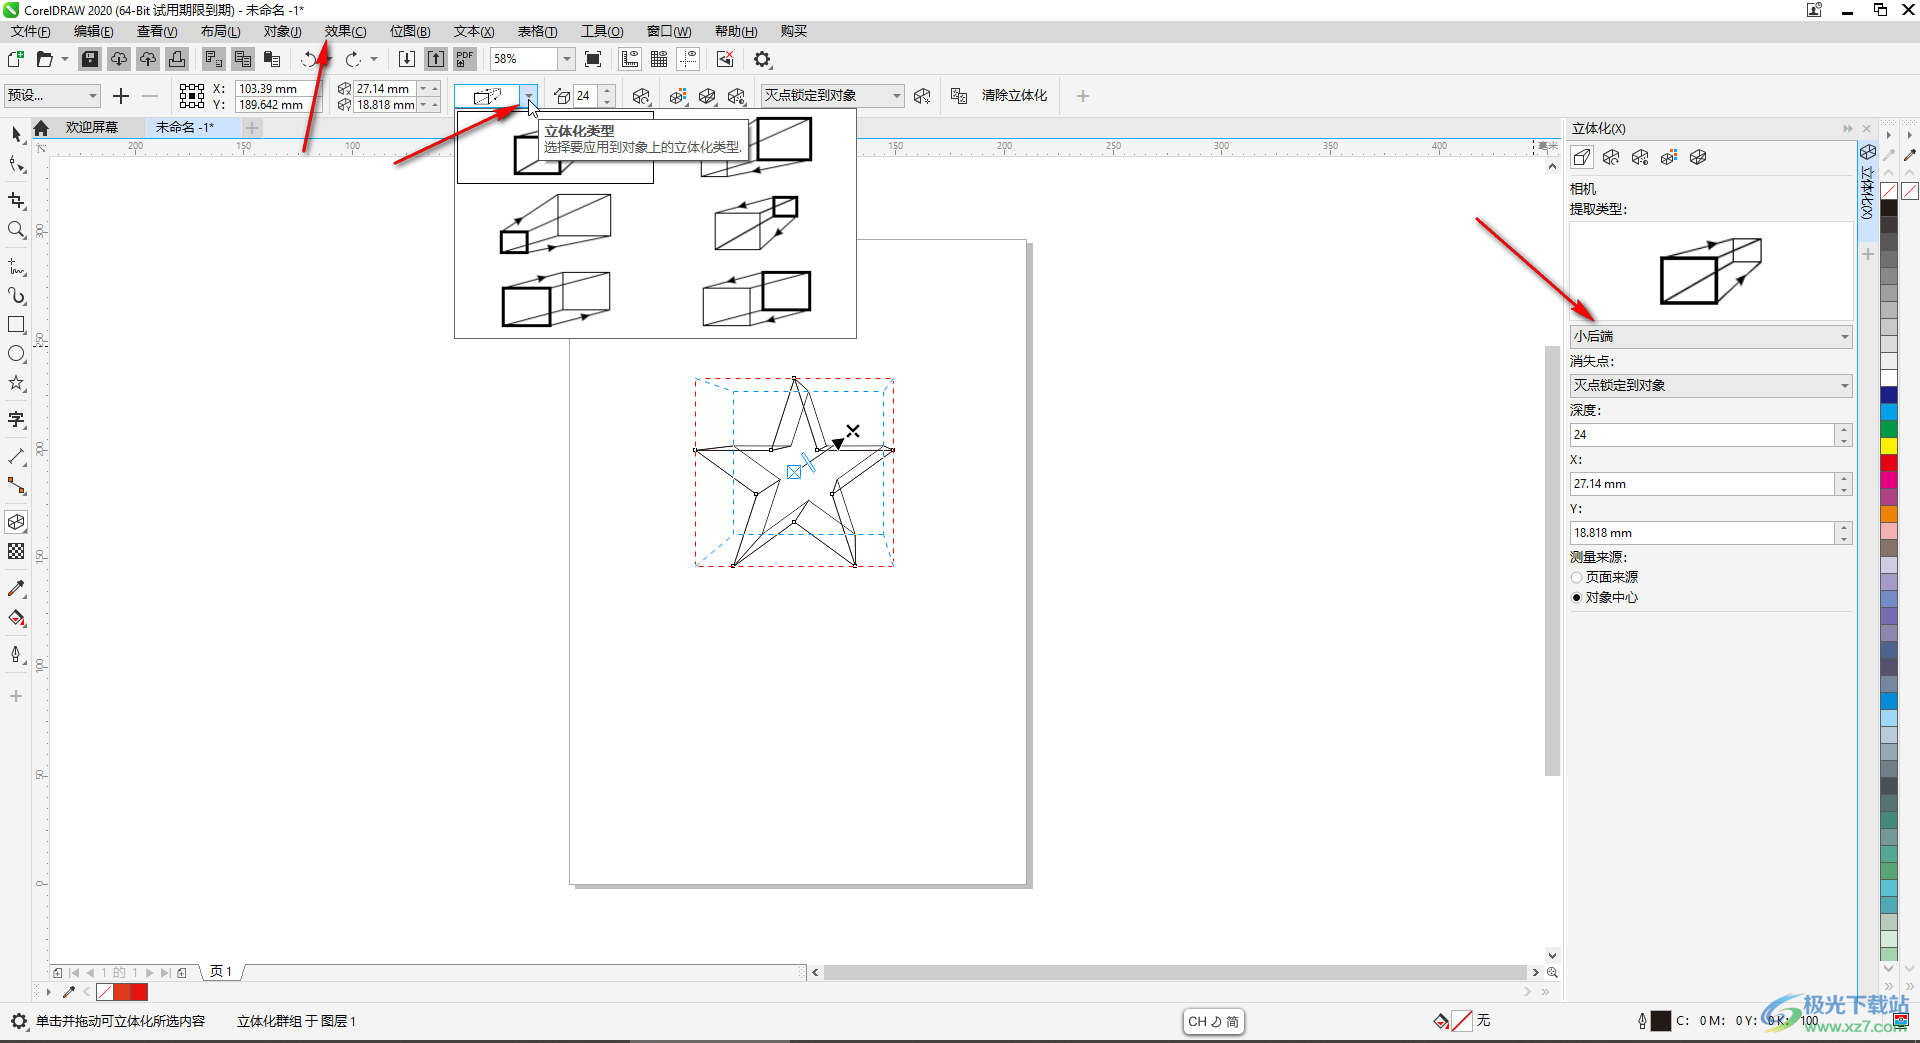This screenshot has height=1043, width=1920.
Task: Select the Ellipse tool in toolbox
Action: tap(16, 354)
